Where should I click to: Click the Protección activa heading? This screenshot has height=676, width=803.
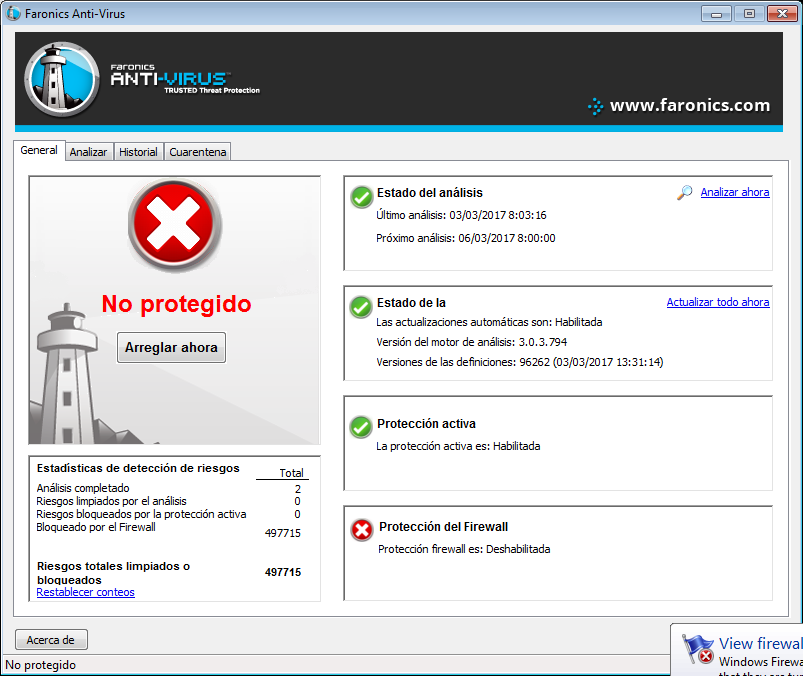pyautogui.click(x=426, y=424)
